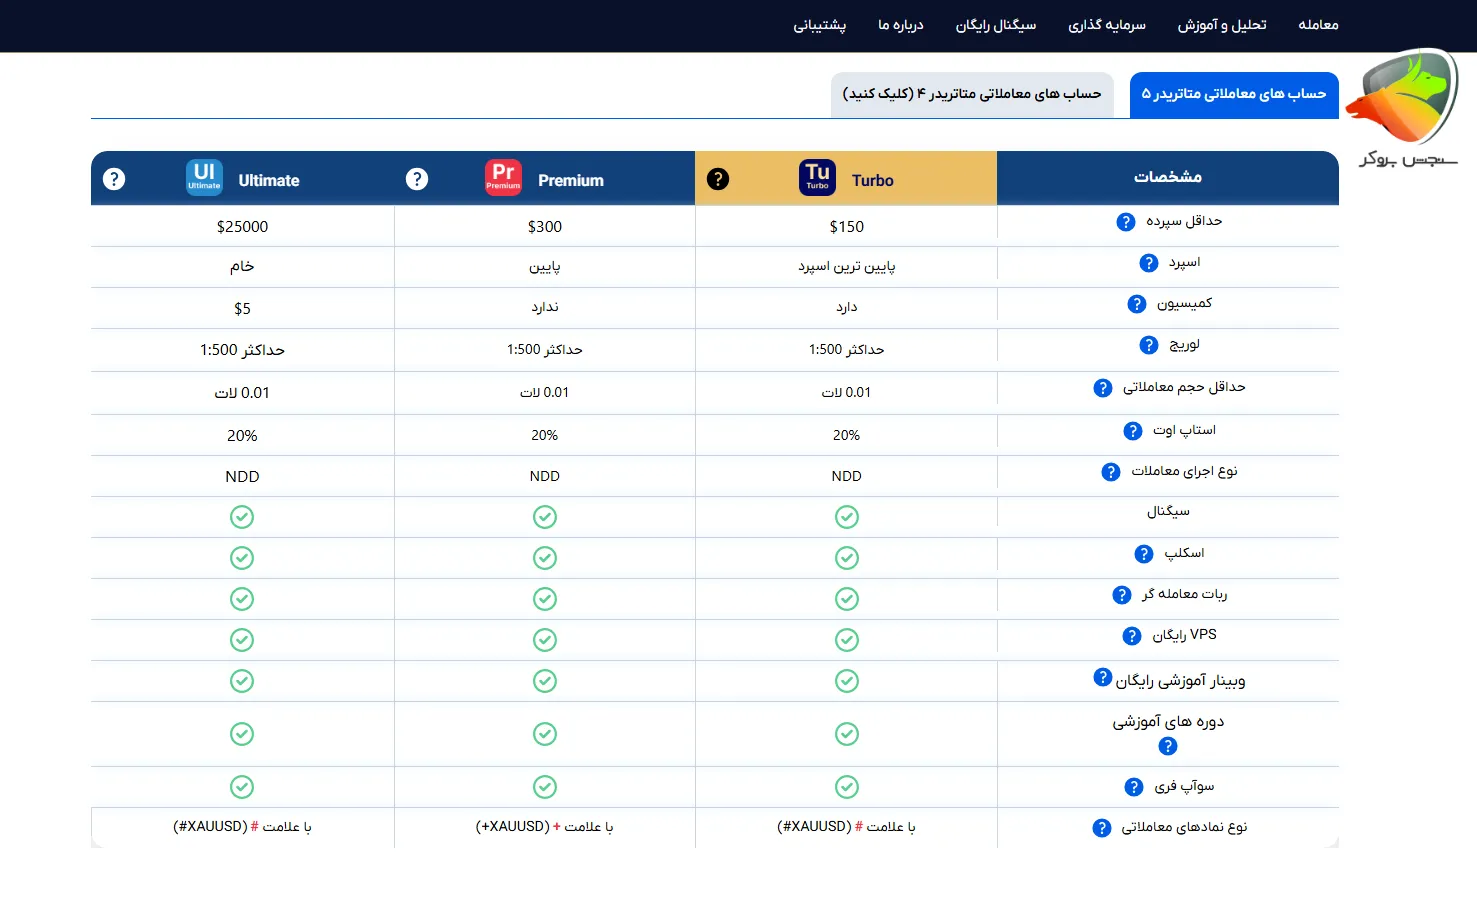The height and width of the screenshot is (910, 1477).
Task: Open help icon next to کمیسیون
Action: [1137, 304]
